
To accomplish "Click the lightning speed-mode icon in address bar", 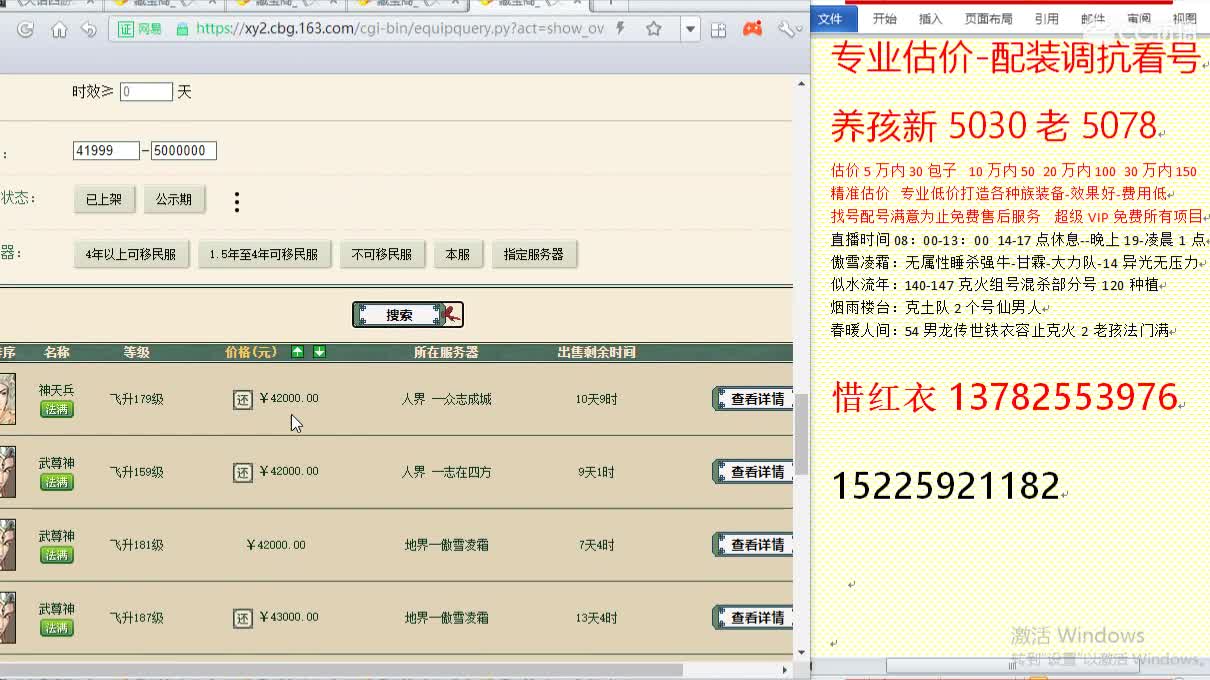I will [621, 29].
